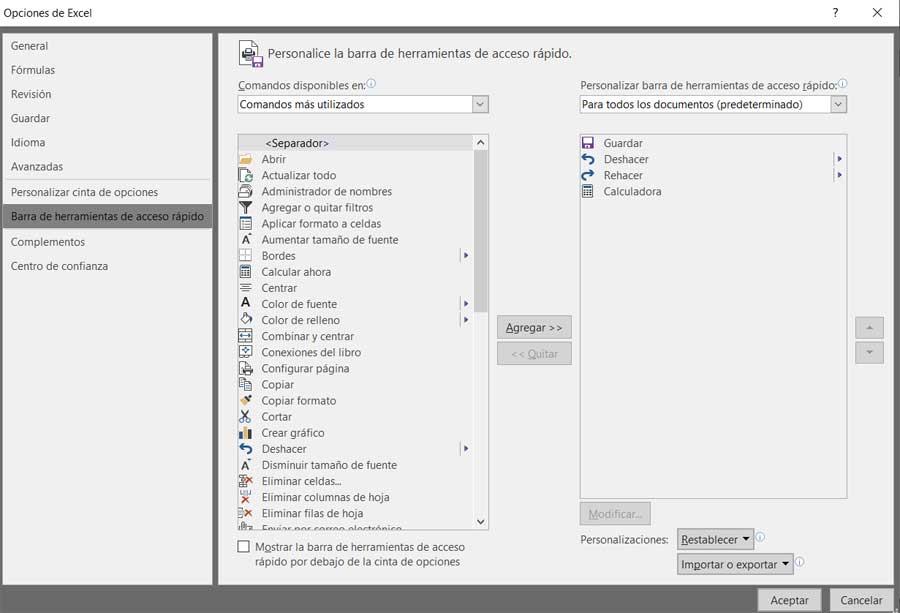
Task: Select the Combinar y centrar icon
Action: click(x=246, y=336)
